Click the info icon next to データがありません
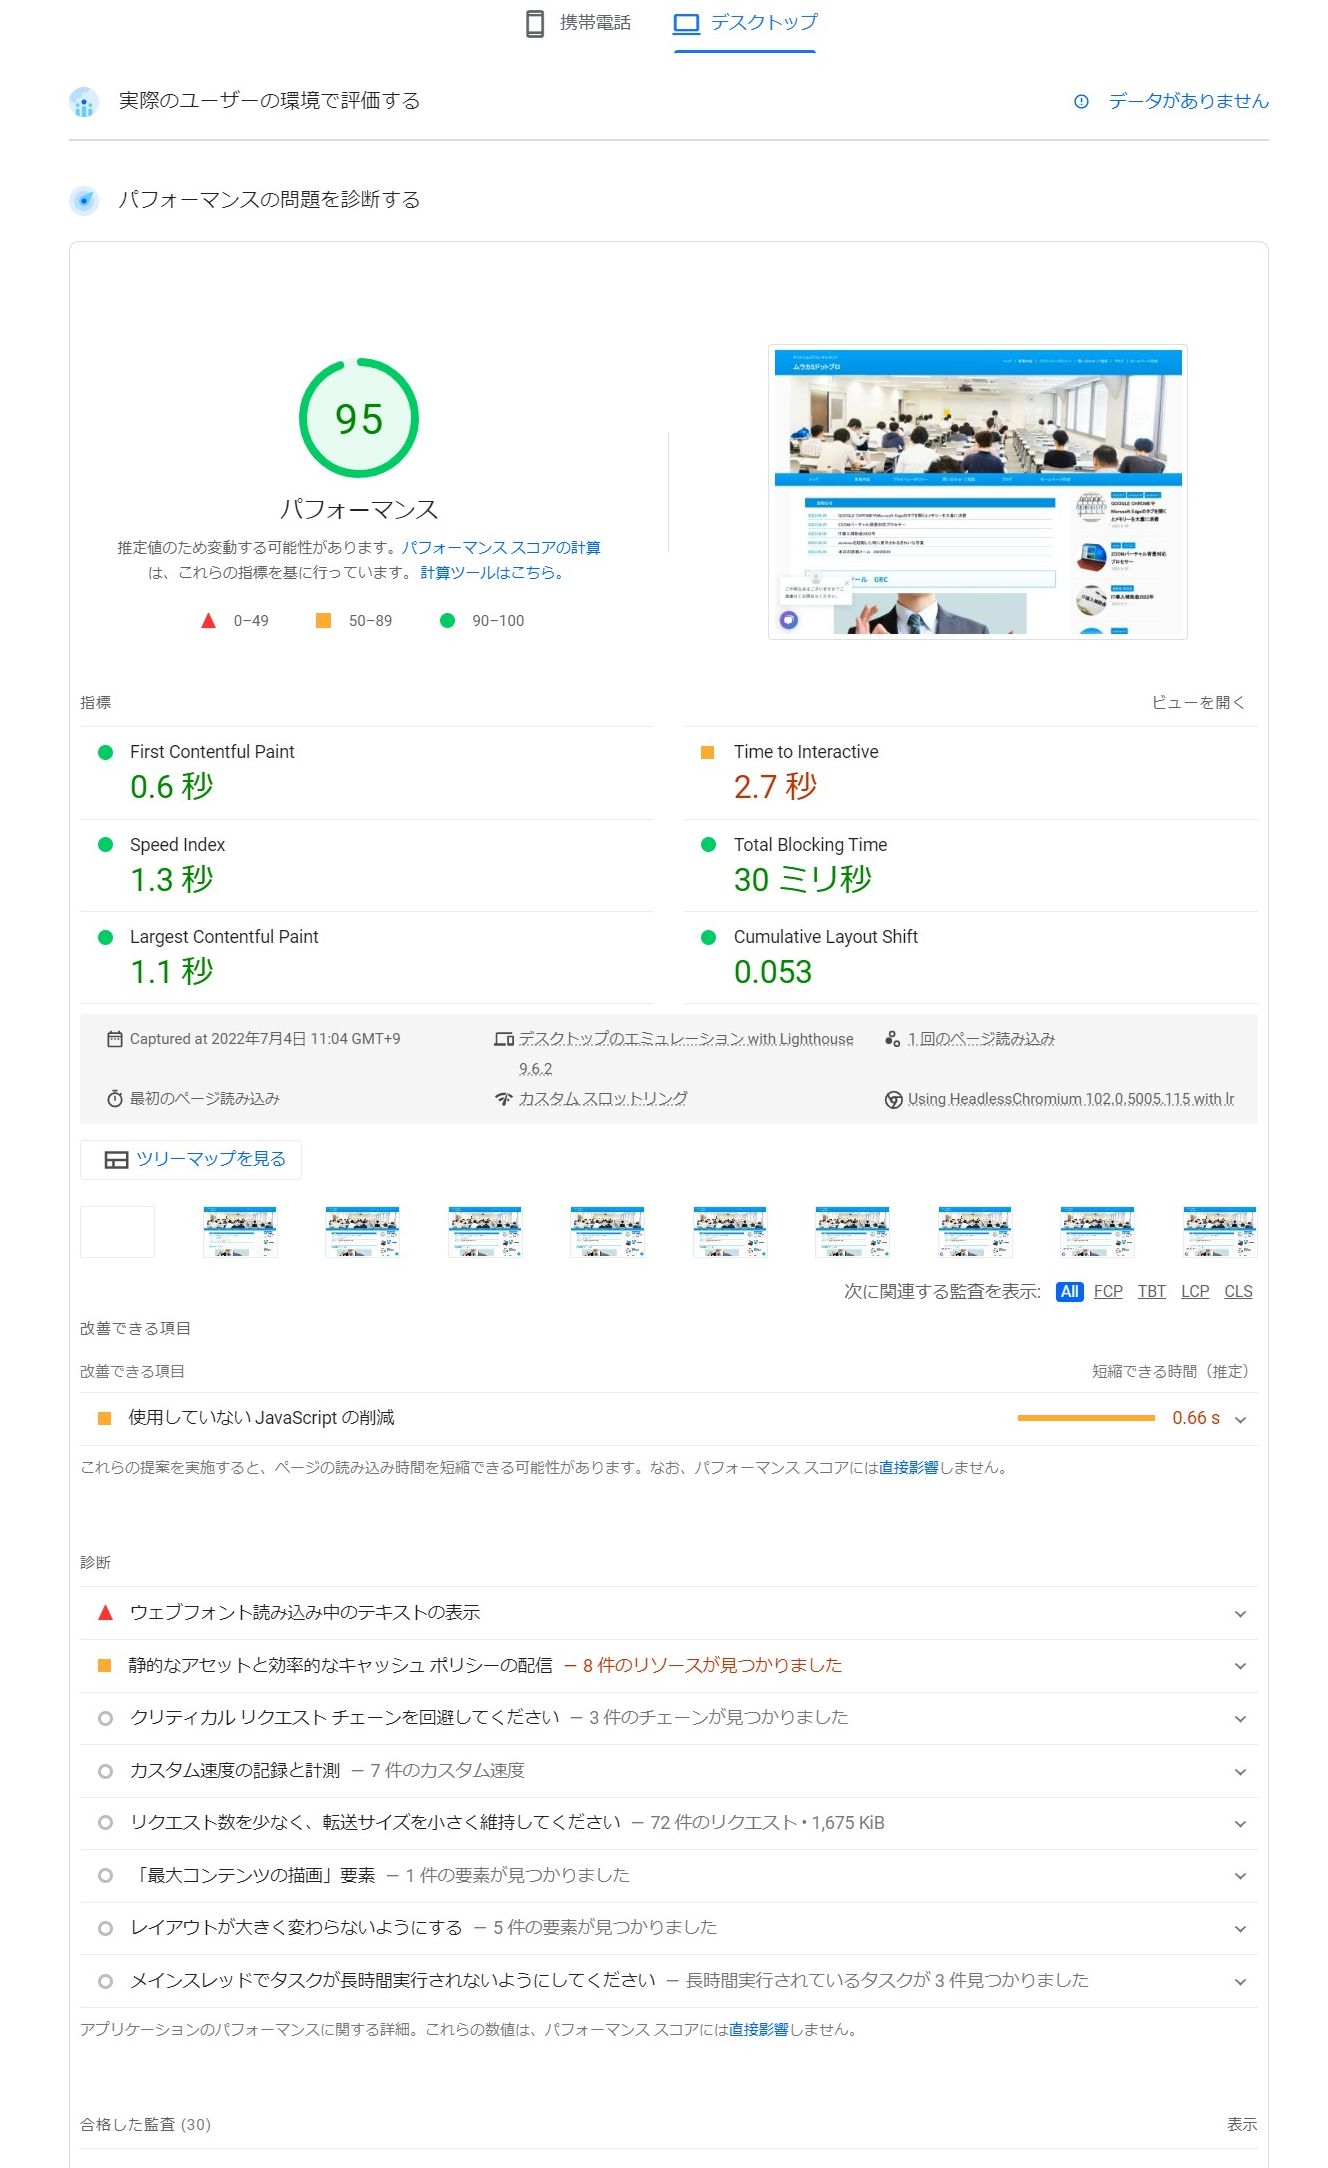The height and width of the screenshot is (2168, 1328). [1081, 101]
